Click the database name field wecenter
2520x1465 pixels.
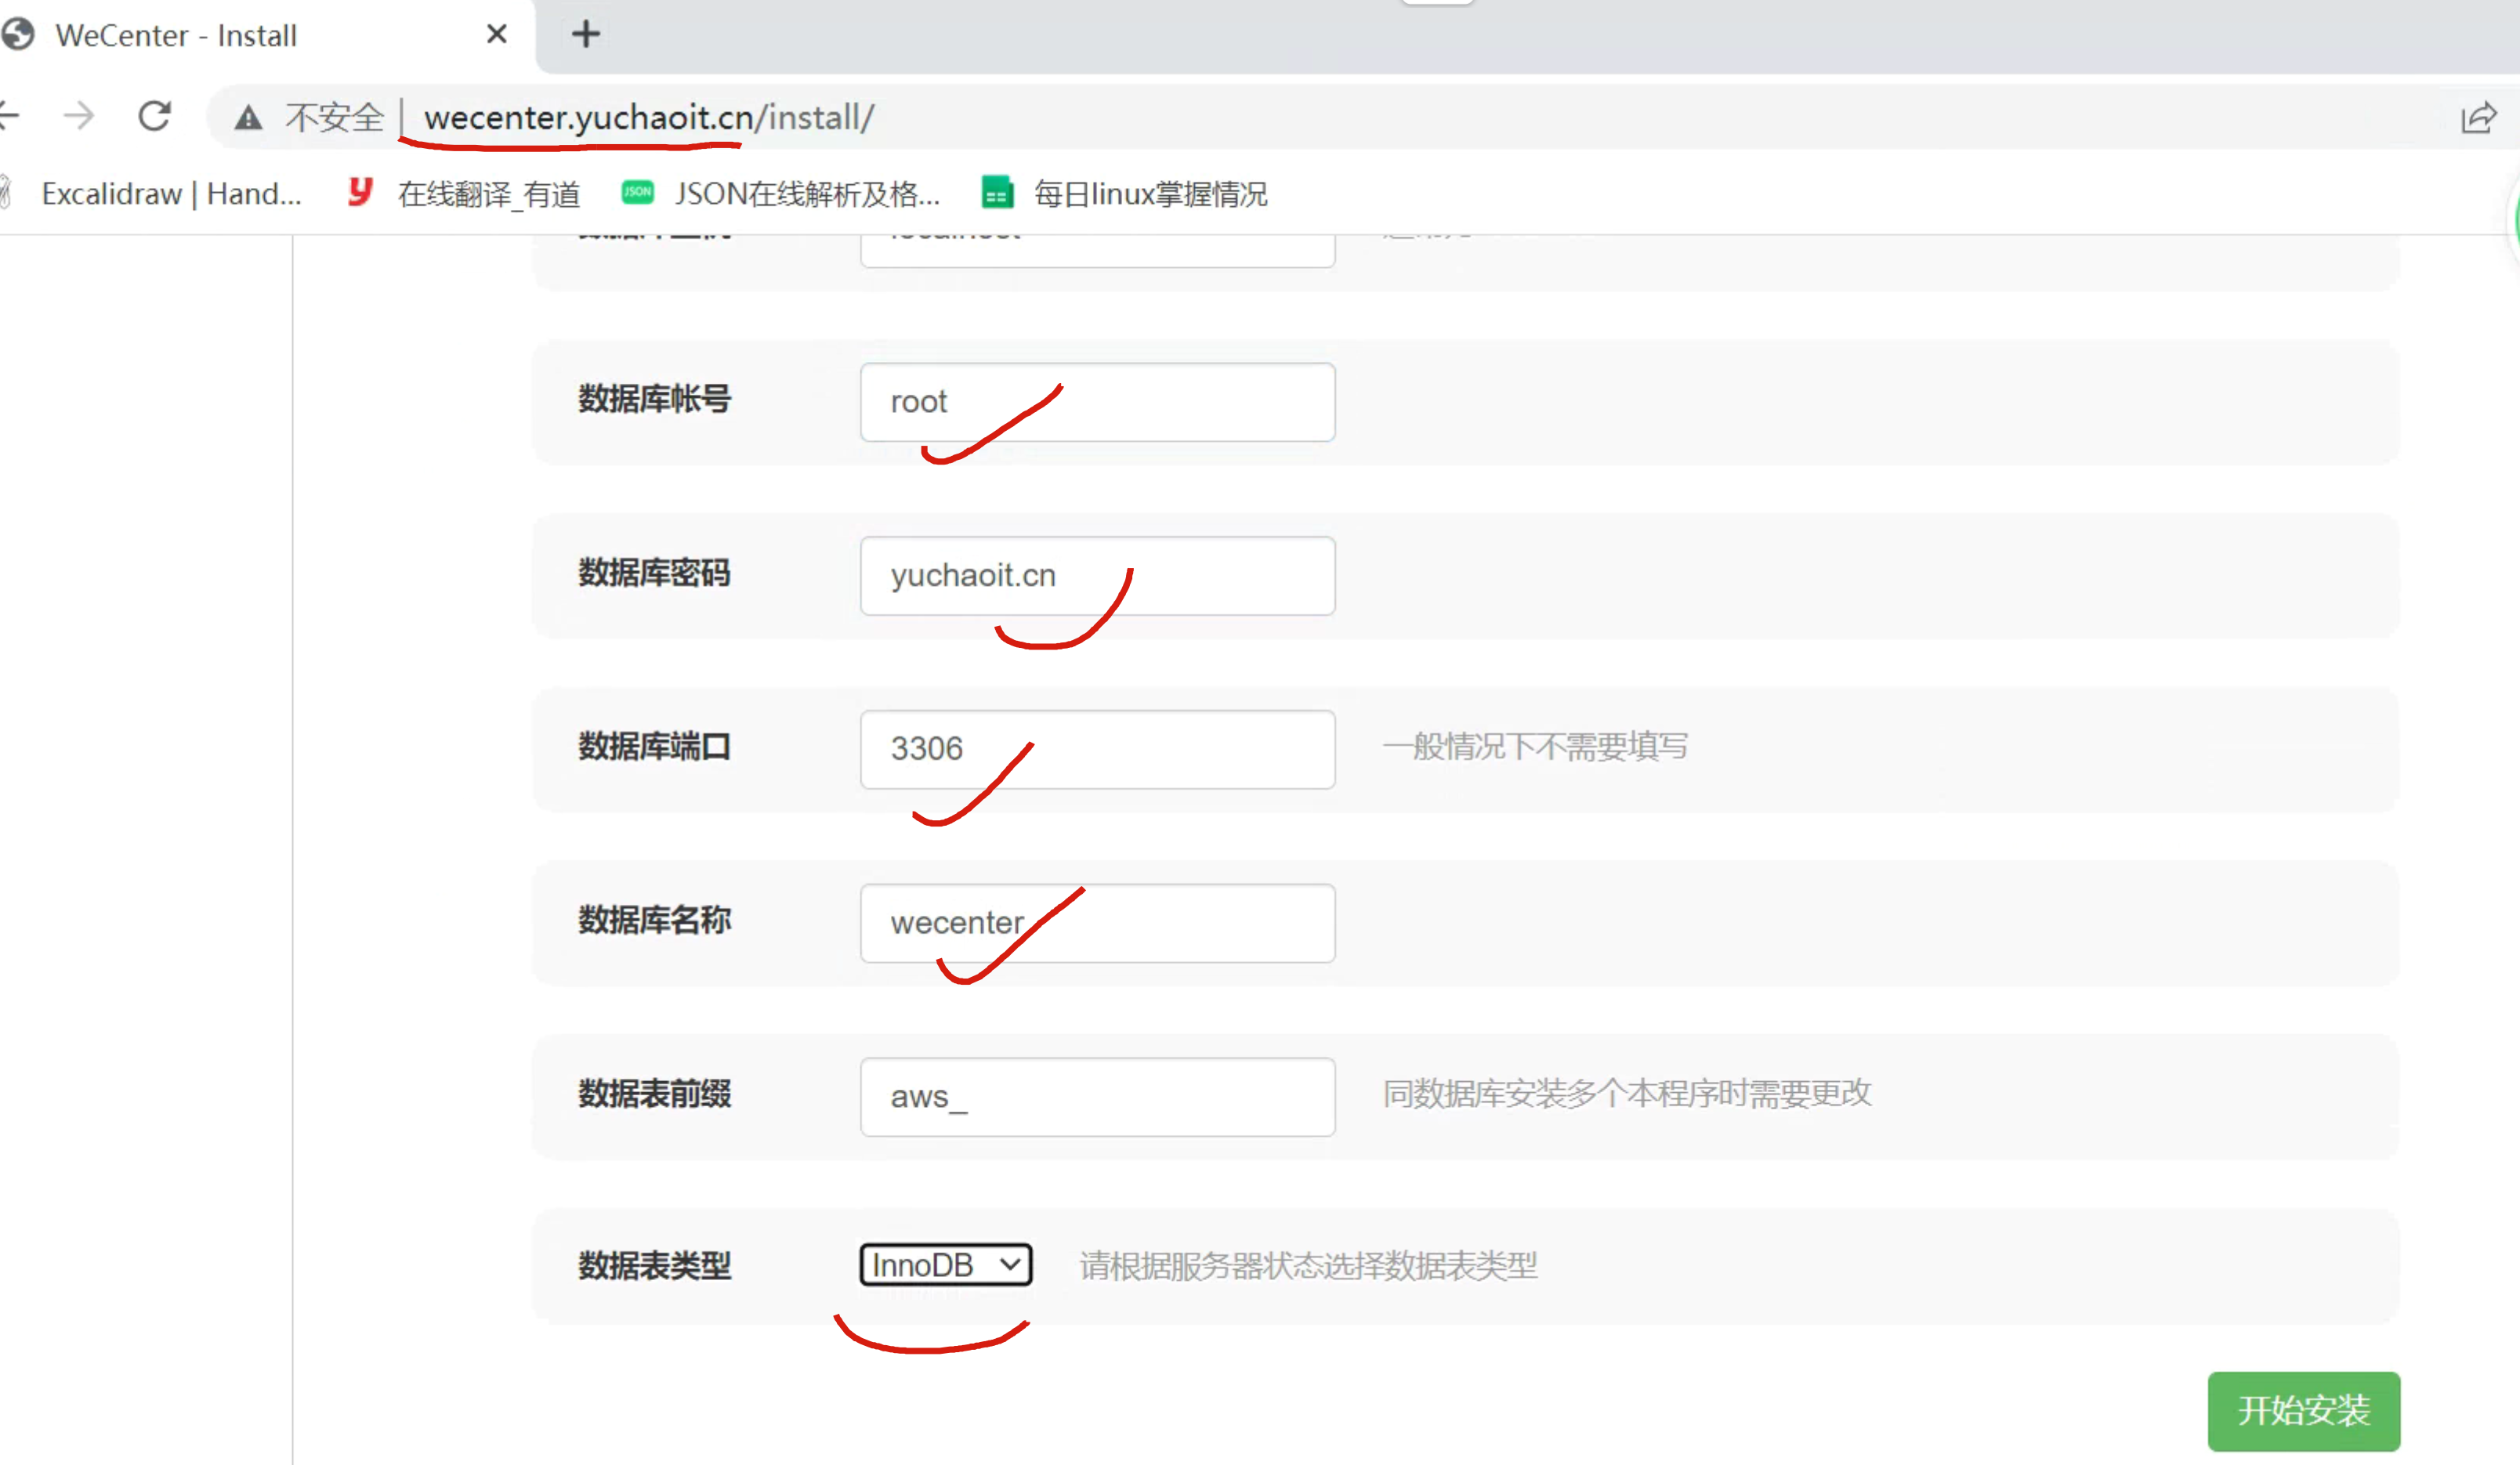pos(1096,923)
